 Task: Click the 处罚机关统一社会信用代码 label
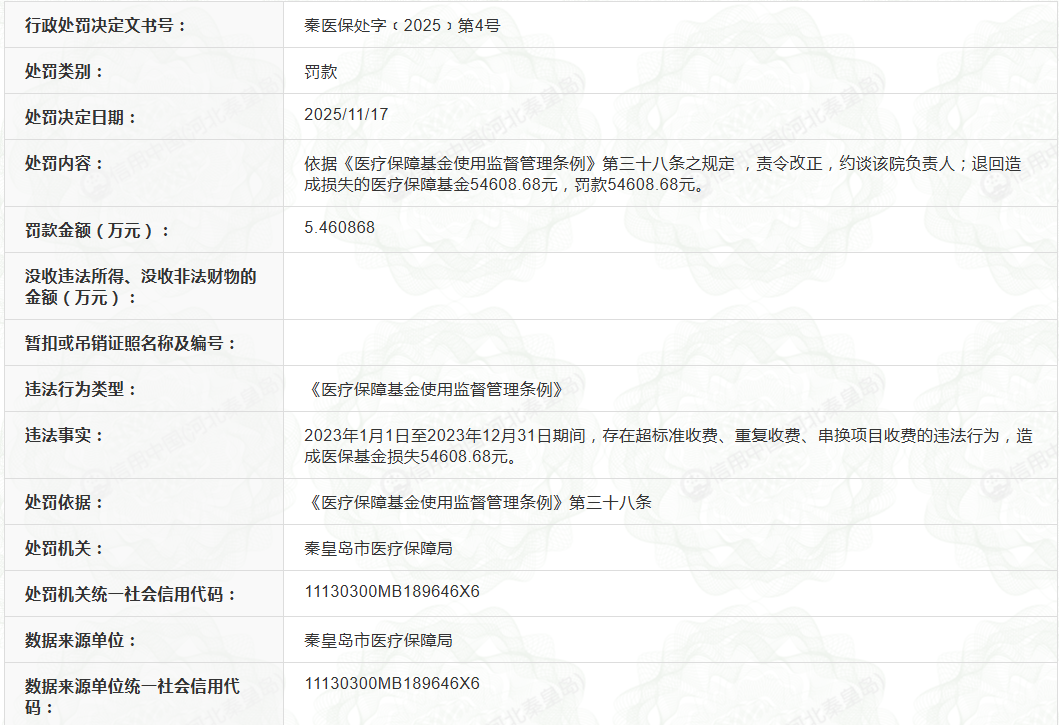(x=130, y=595)
